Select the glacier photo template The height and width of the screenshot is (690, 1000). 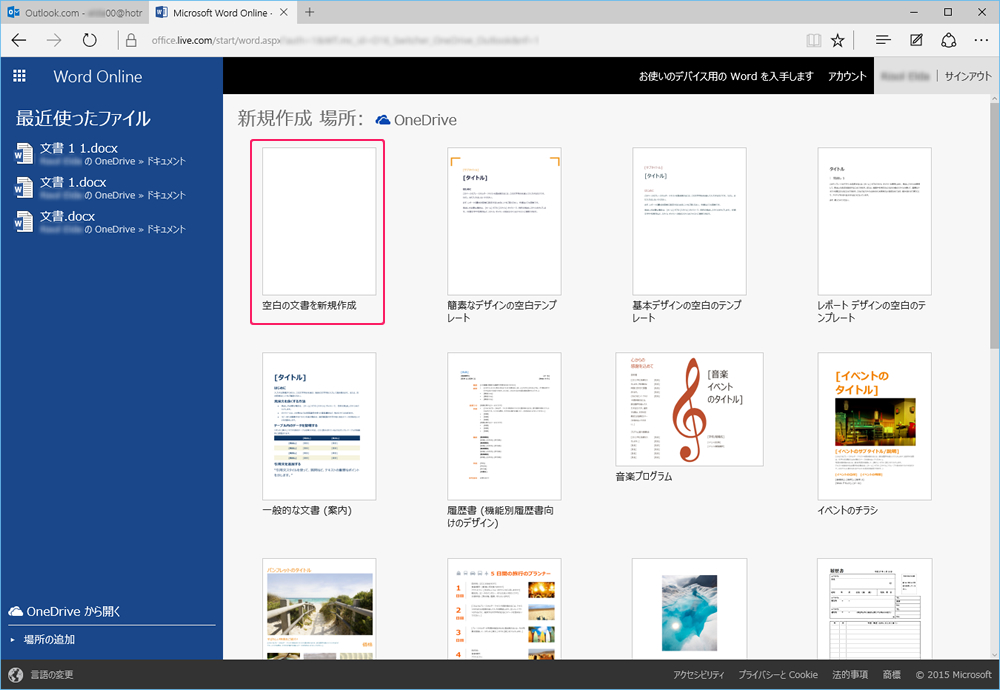(x=689, y=608)
